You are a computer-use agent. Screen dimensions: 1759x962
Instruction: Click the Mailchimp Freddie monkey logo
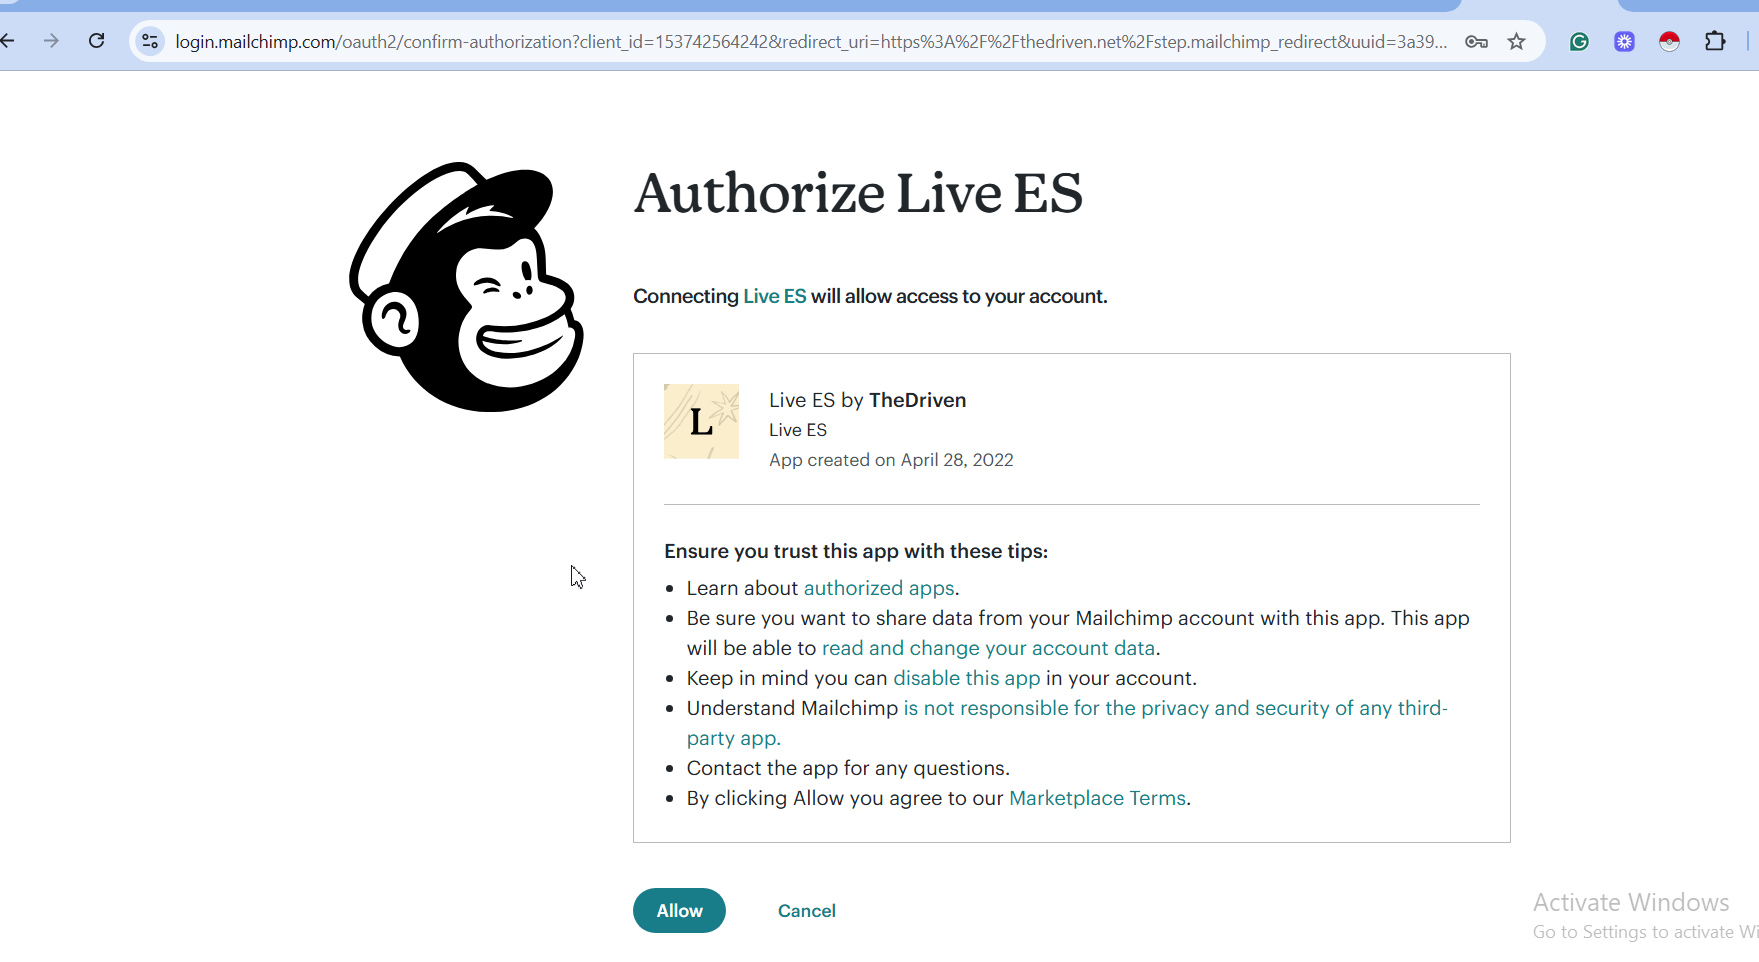[x=466, y=287]
